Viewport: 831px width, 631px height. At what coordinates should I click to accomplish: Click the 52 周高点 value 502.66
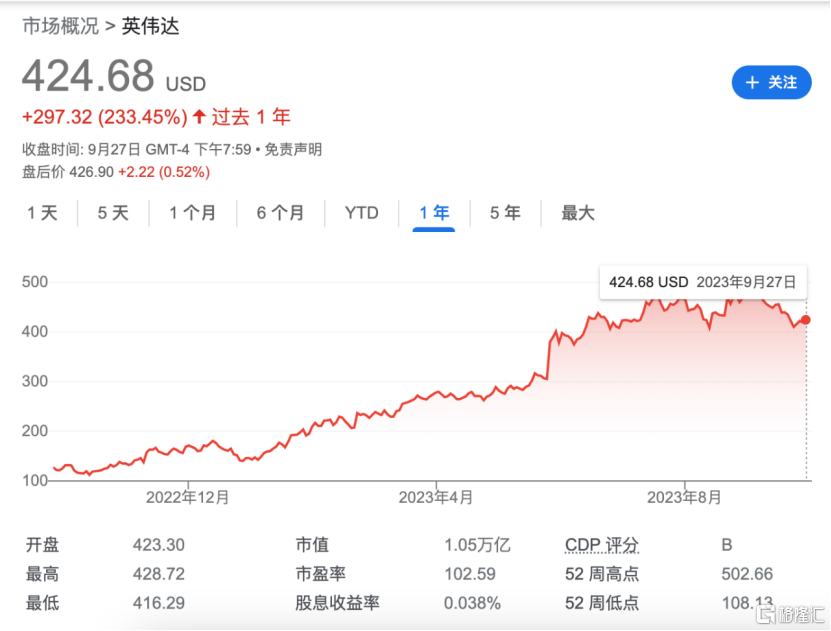(747, 574)
